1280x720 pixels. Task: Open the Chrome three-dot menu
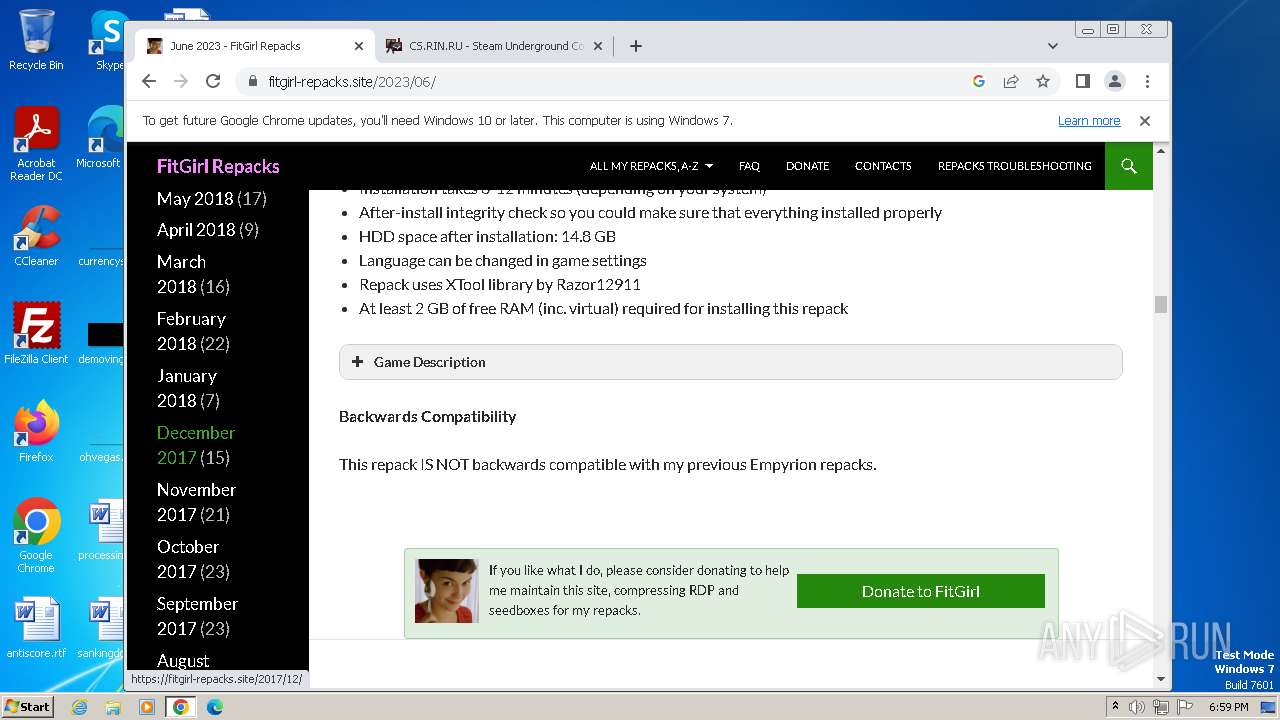(1147, 81)
